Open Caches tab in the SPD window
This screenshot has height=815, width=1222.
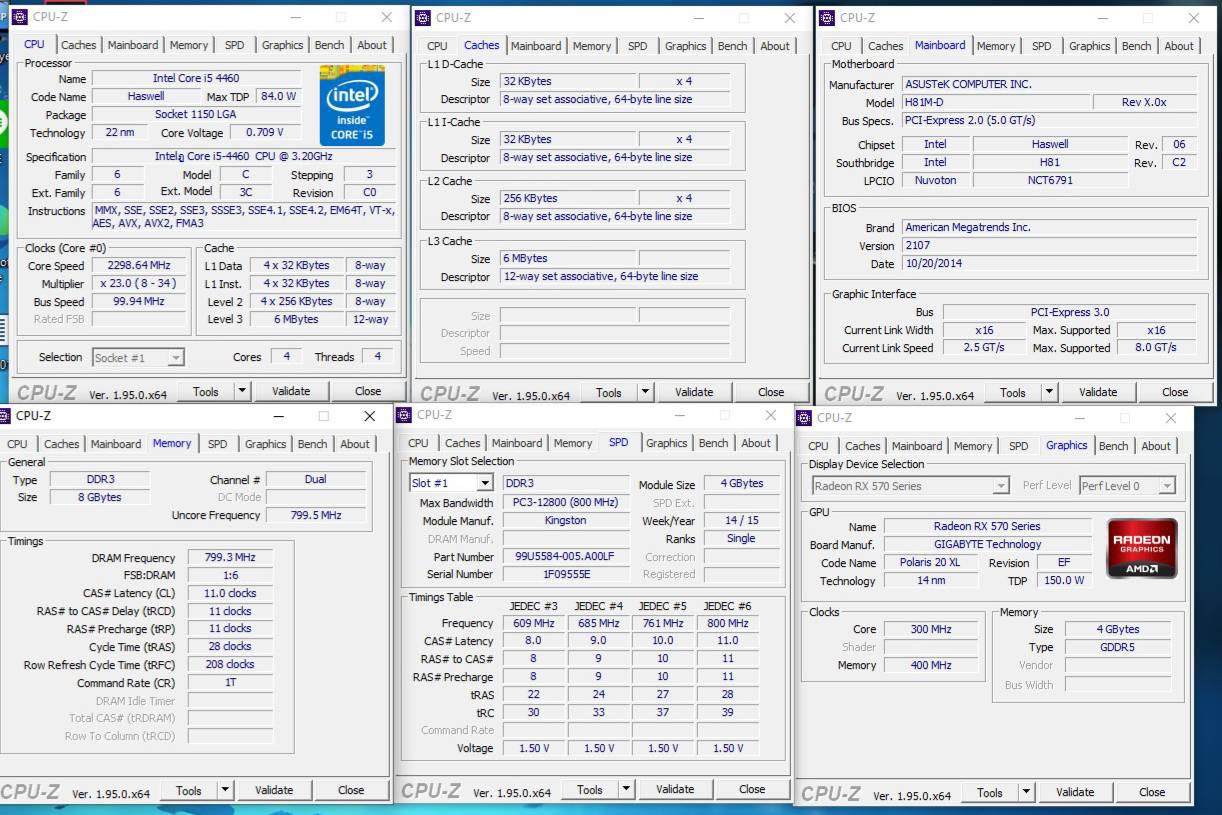pyautogui.click(x=462, y=443)
